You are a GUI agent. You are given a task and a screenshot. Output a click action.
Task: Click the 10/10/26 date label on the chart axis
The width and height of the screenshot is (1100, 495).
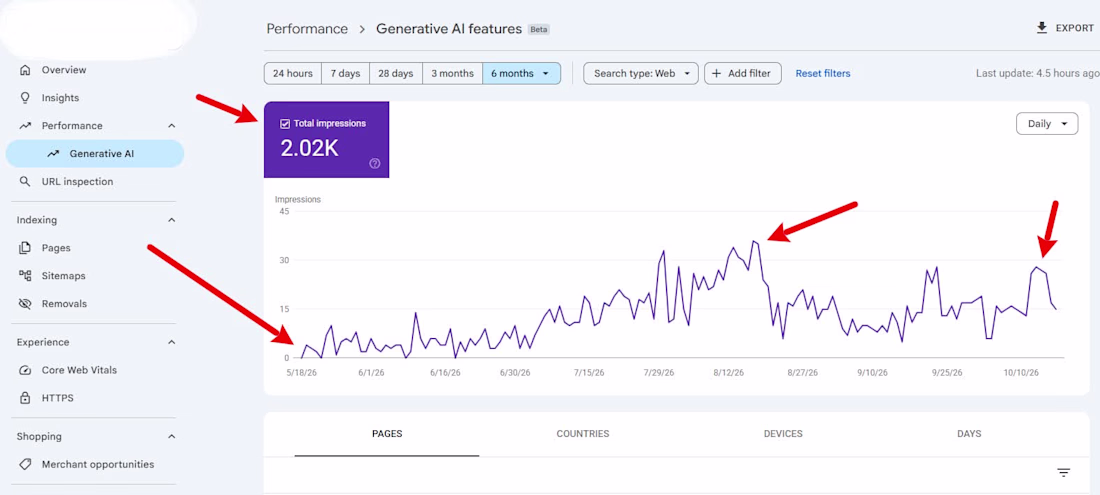click(x=1021, y=373)
